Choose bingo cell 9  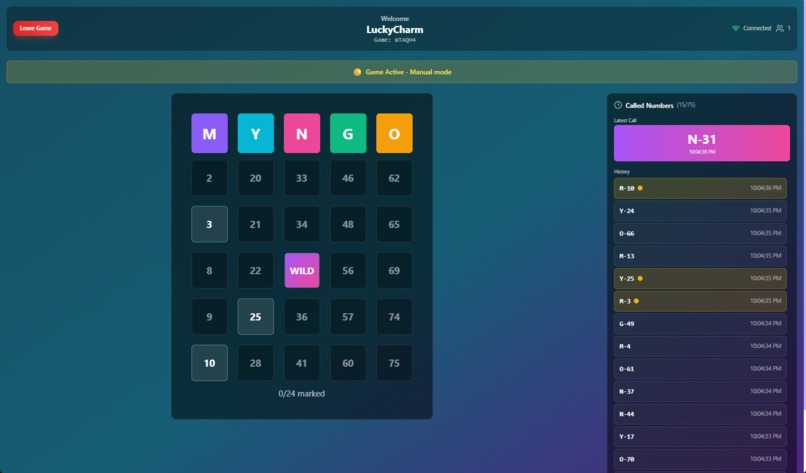209,317
